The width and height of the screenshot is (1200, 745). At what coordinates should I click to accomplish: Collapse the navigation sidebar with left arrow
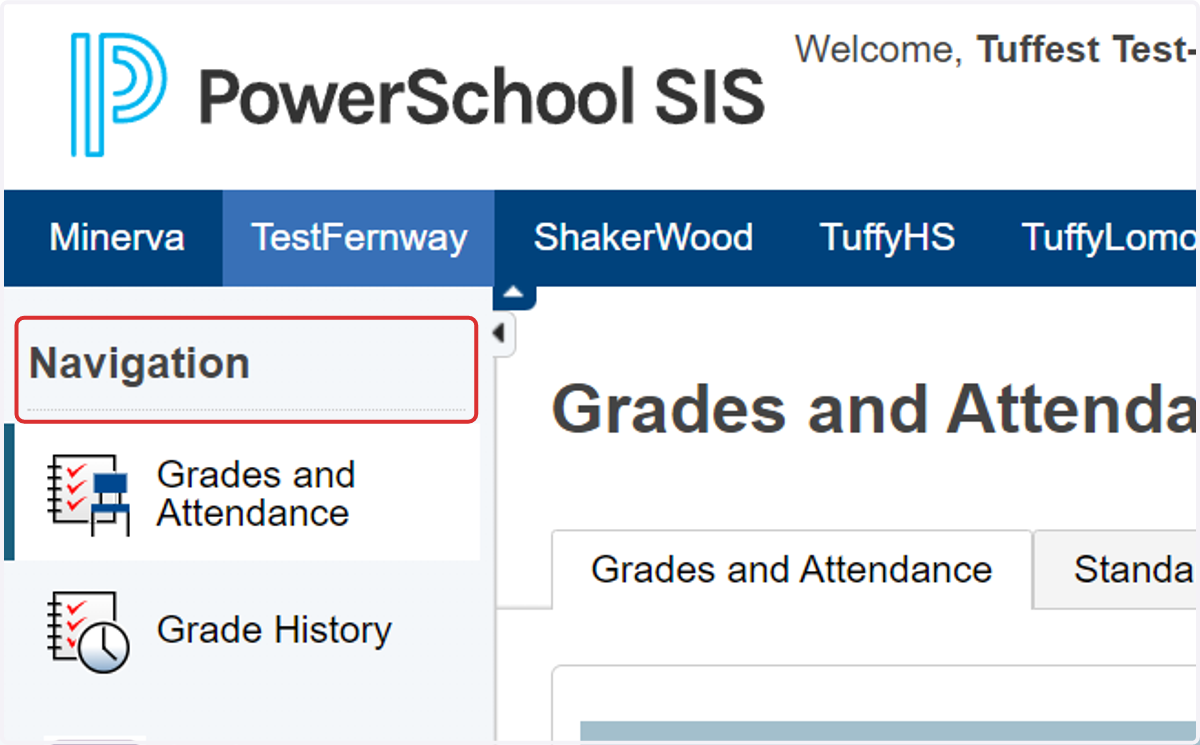pos(503,334)
